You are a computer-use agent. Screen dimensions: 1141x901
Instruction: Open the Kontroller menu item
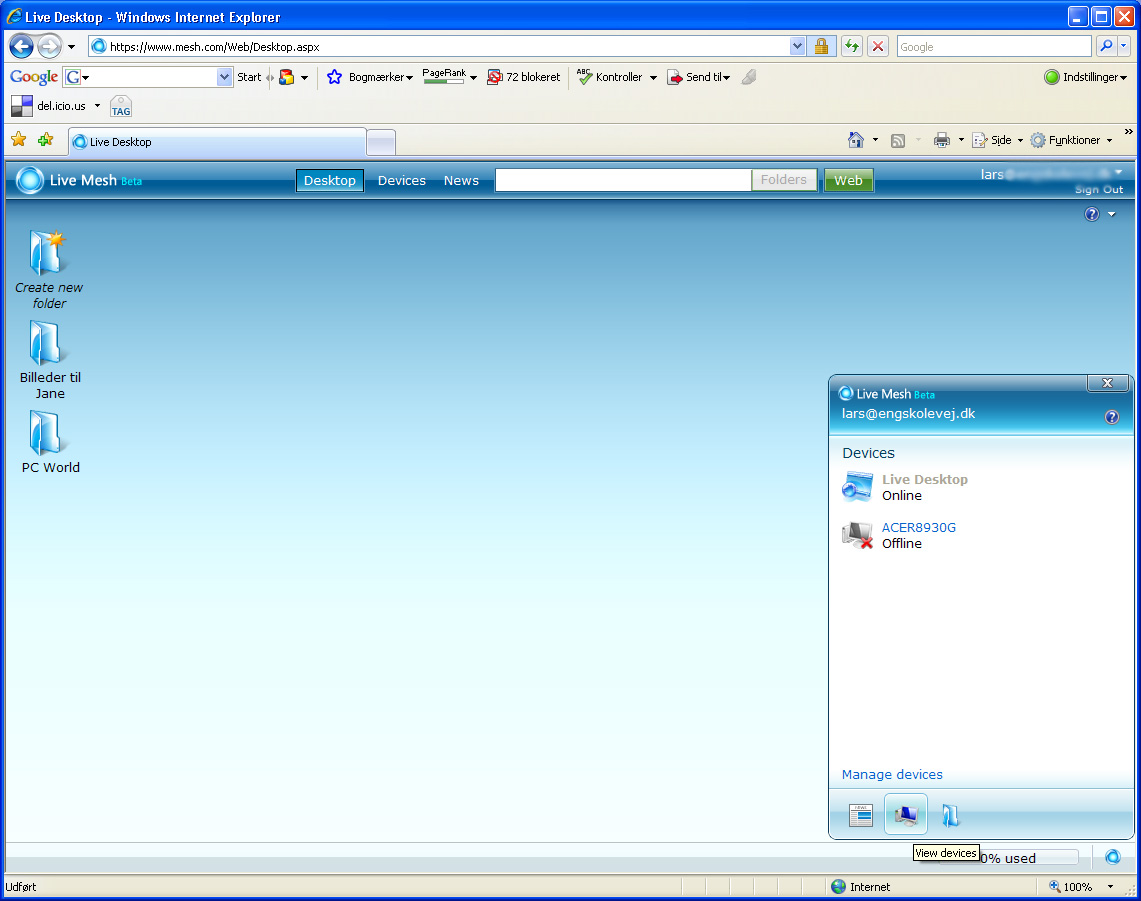(x=610, y=76)
